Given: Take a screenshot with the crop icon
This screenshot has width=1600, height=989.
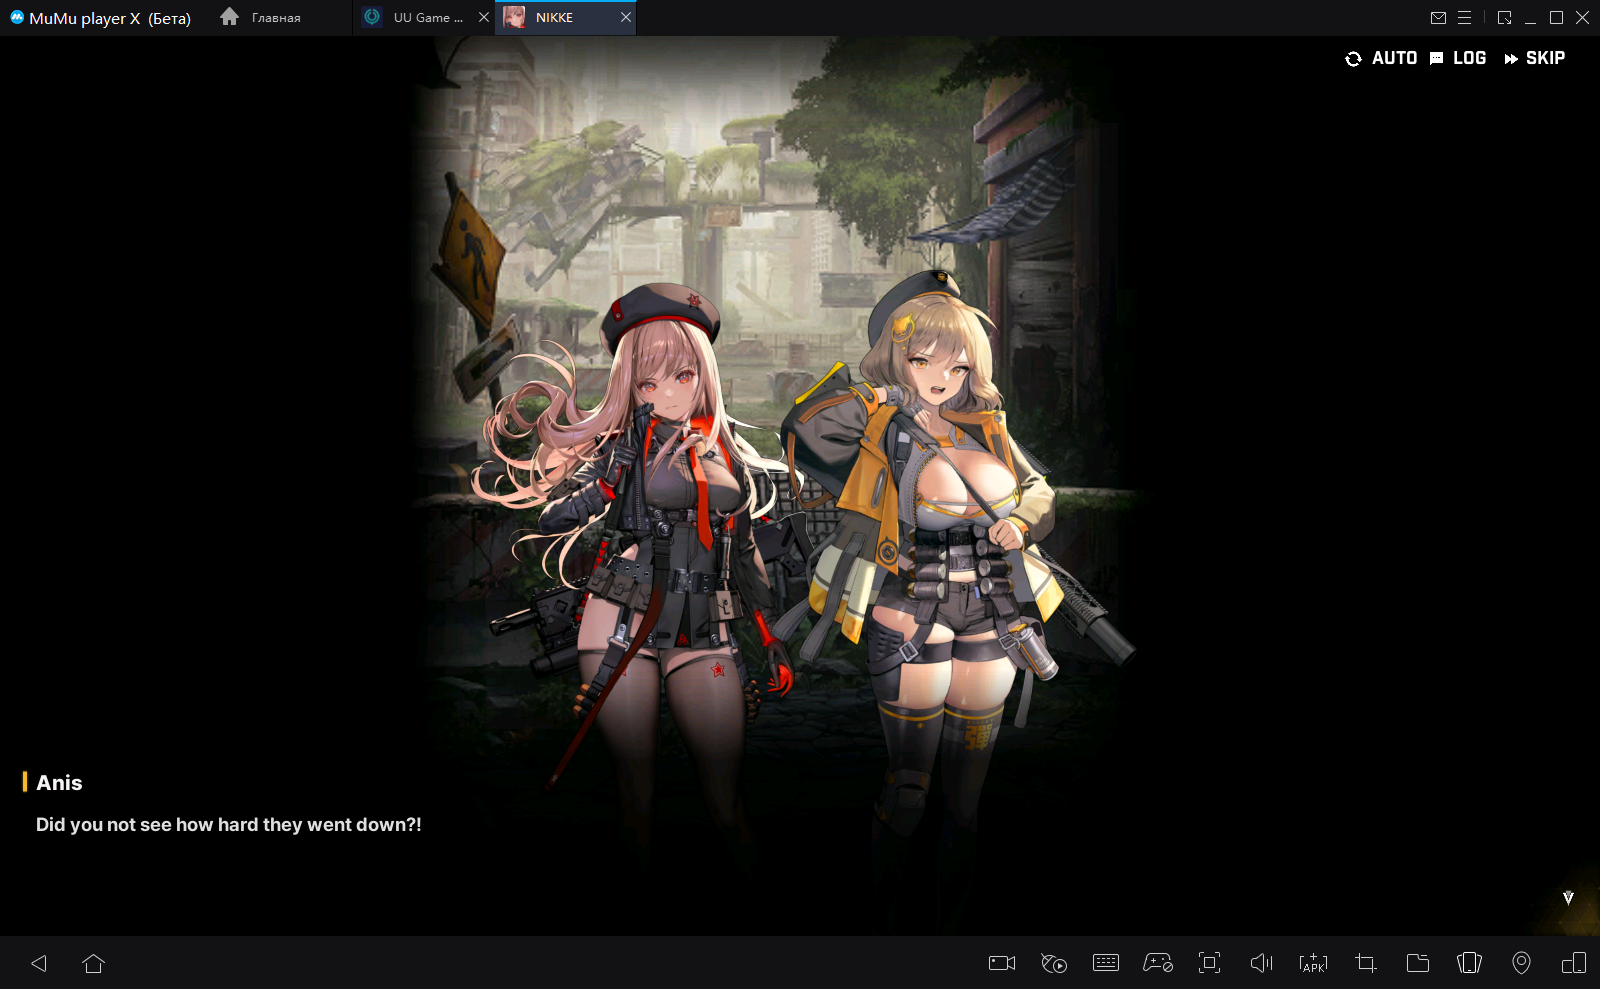Looking at the screenshot, I should 1365,963.
